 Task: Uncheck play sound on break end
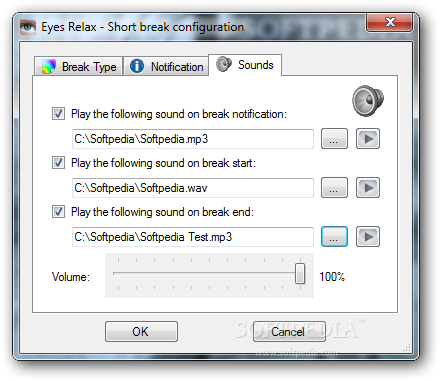(58, 212)
